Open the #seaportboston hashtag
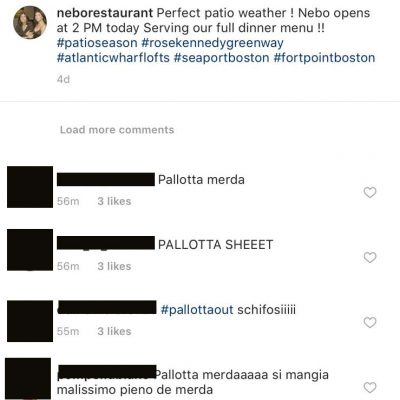Image resolution: width=400 pixels, height=400 pixels. click(x=221, y=58)
